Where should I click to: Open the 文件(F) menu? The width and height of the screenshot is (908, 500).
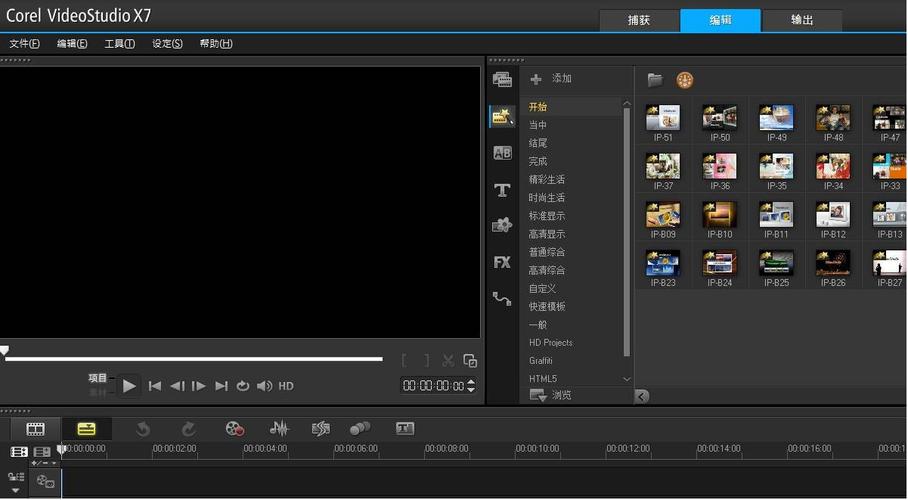(24, 44)
